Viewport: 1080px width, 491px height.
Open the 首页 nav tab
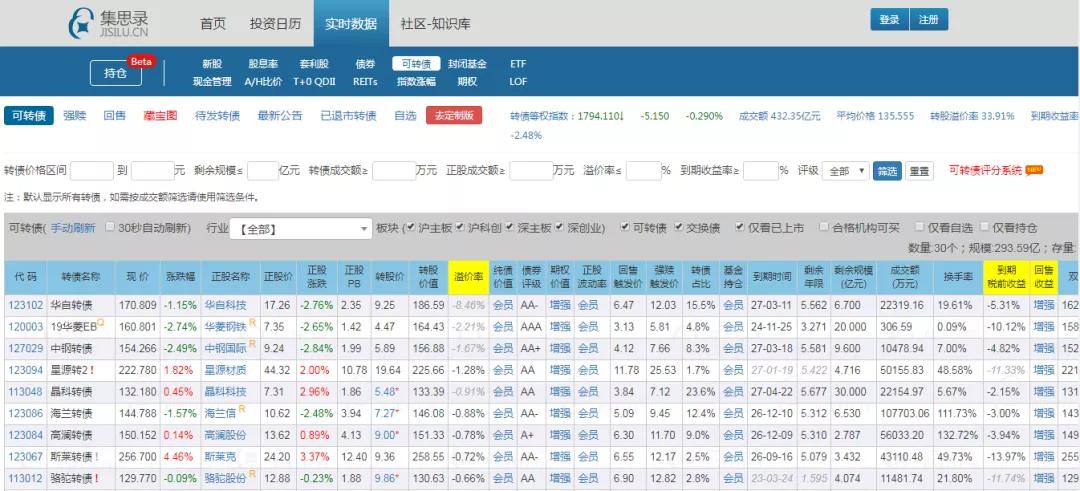(213, 23)
